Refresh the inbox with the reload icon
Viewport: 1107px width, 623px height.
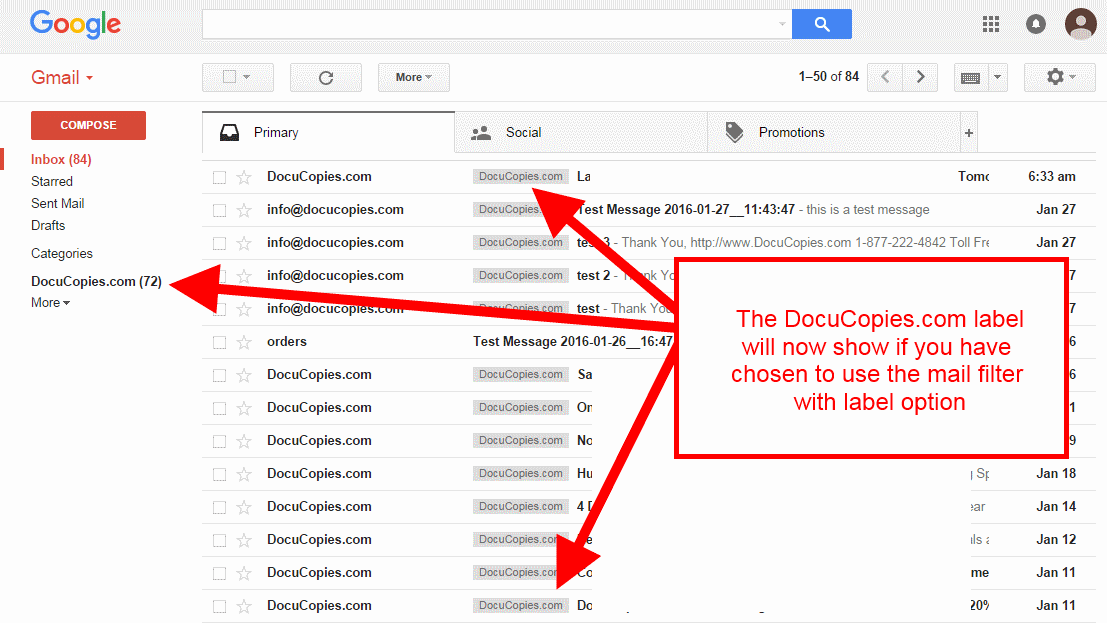coord(325,77)
